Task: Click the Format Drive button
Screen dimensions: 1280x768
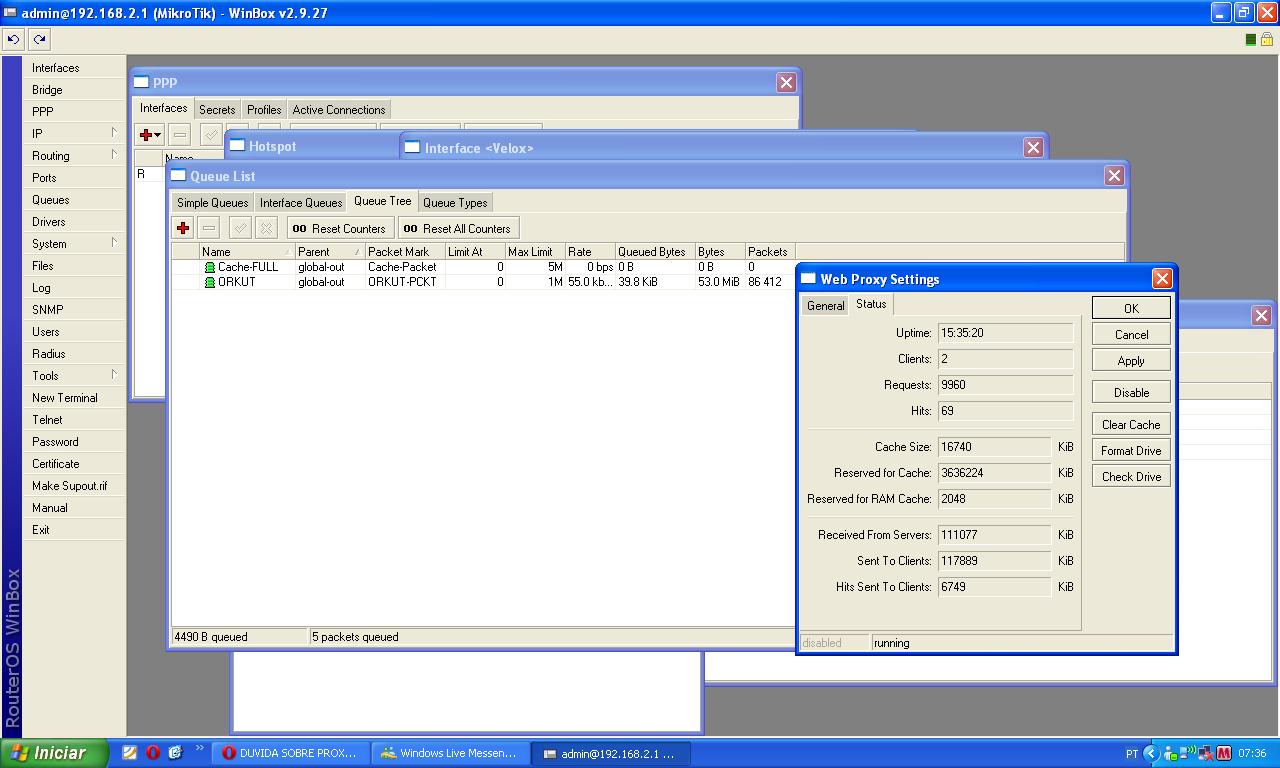Action: 1131,451
